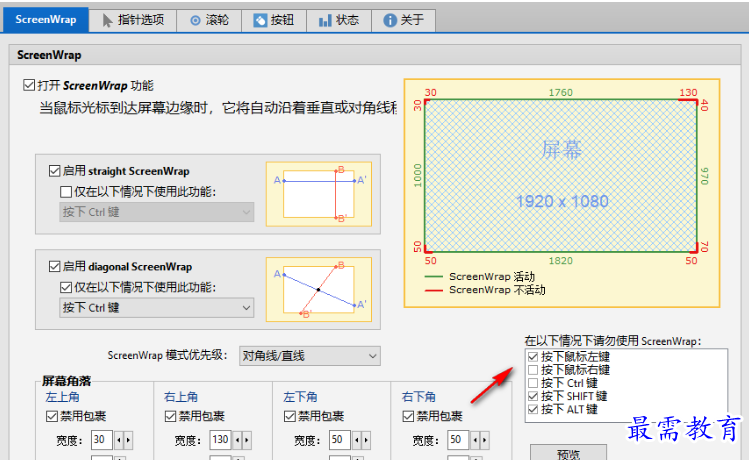The height and width of the screenshot is (460, 749).
Task: Open the 滚轮 tab
Action: [x=209, y=20]
